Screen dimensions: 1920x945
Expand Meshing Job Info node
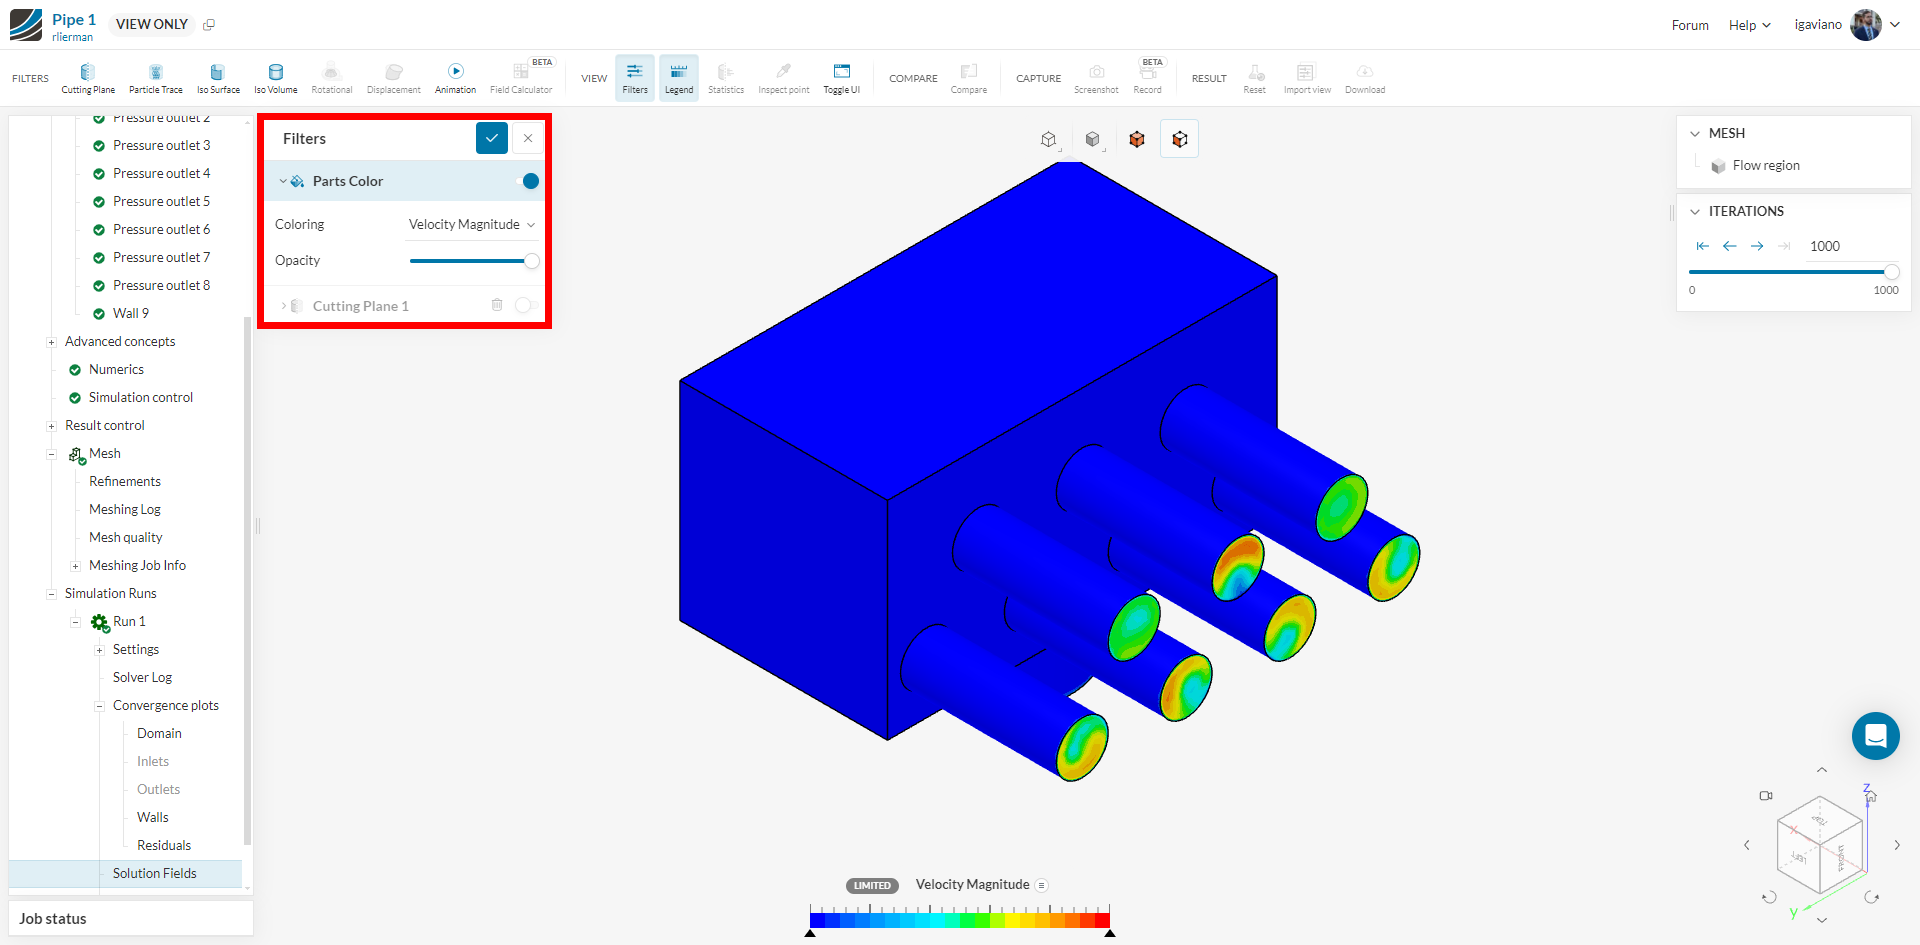coord(75,566)
